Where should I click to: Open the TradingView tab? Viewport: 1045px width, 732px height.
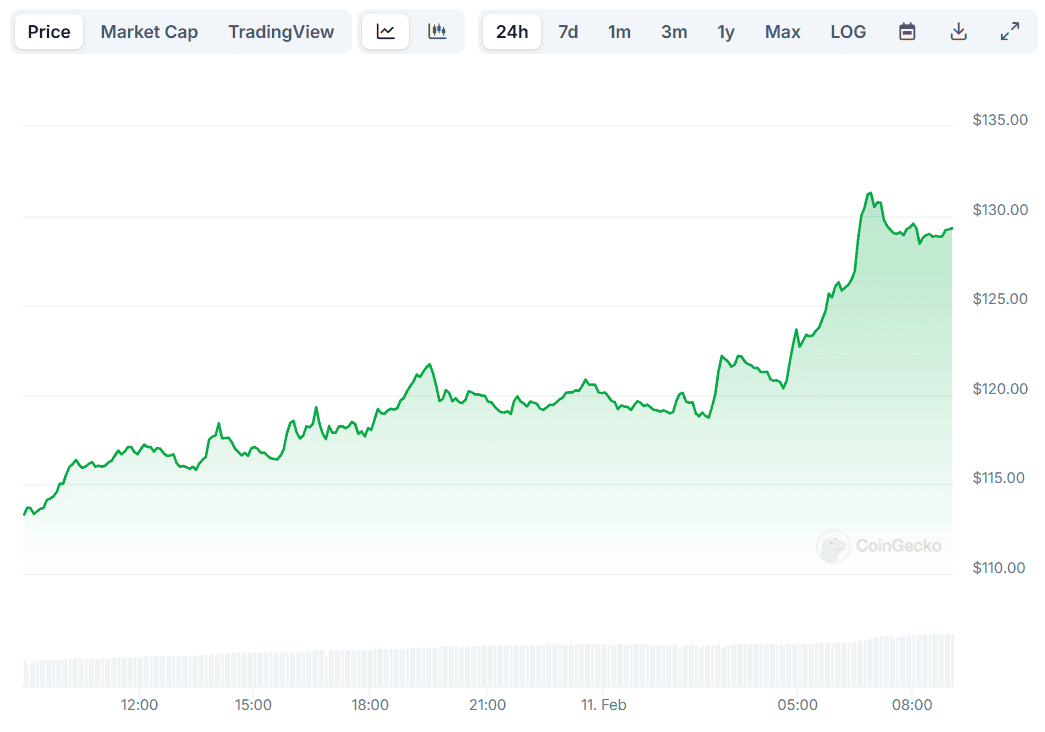click(281, 32)
